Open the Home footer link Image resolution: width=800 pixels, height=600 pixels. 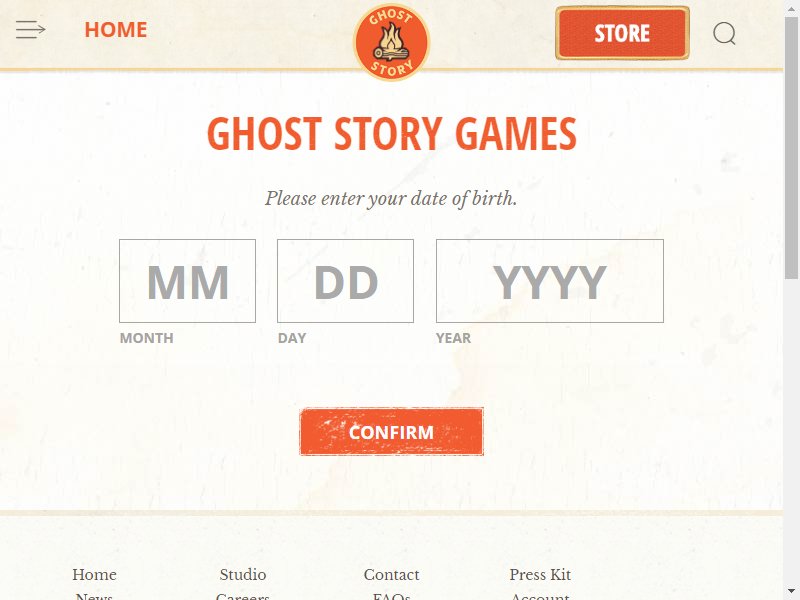click(x=94, y=574)
